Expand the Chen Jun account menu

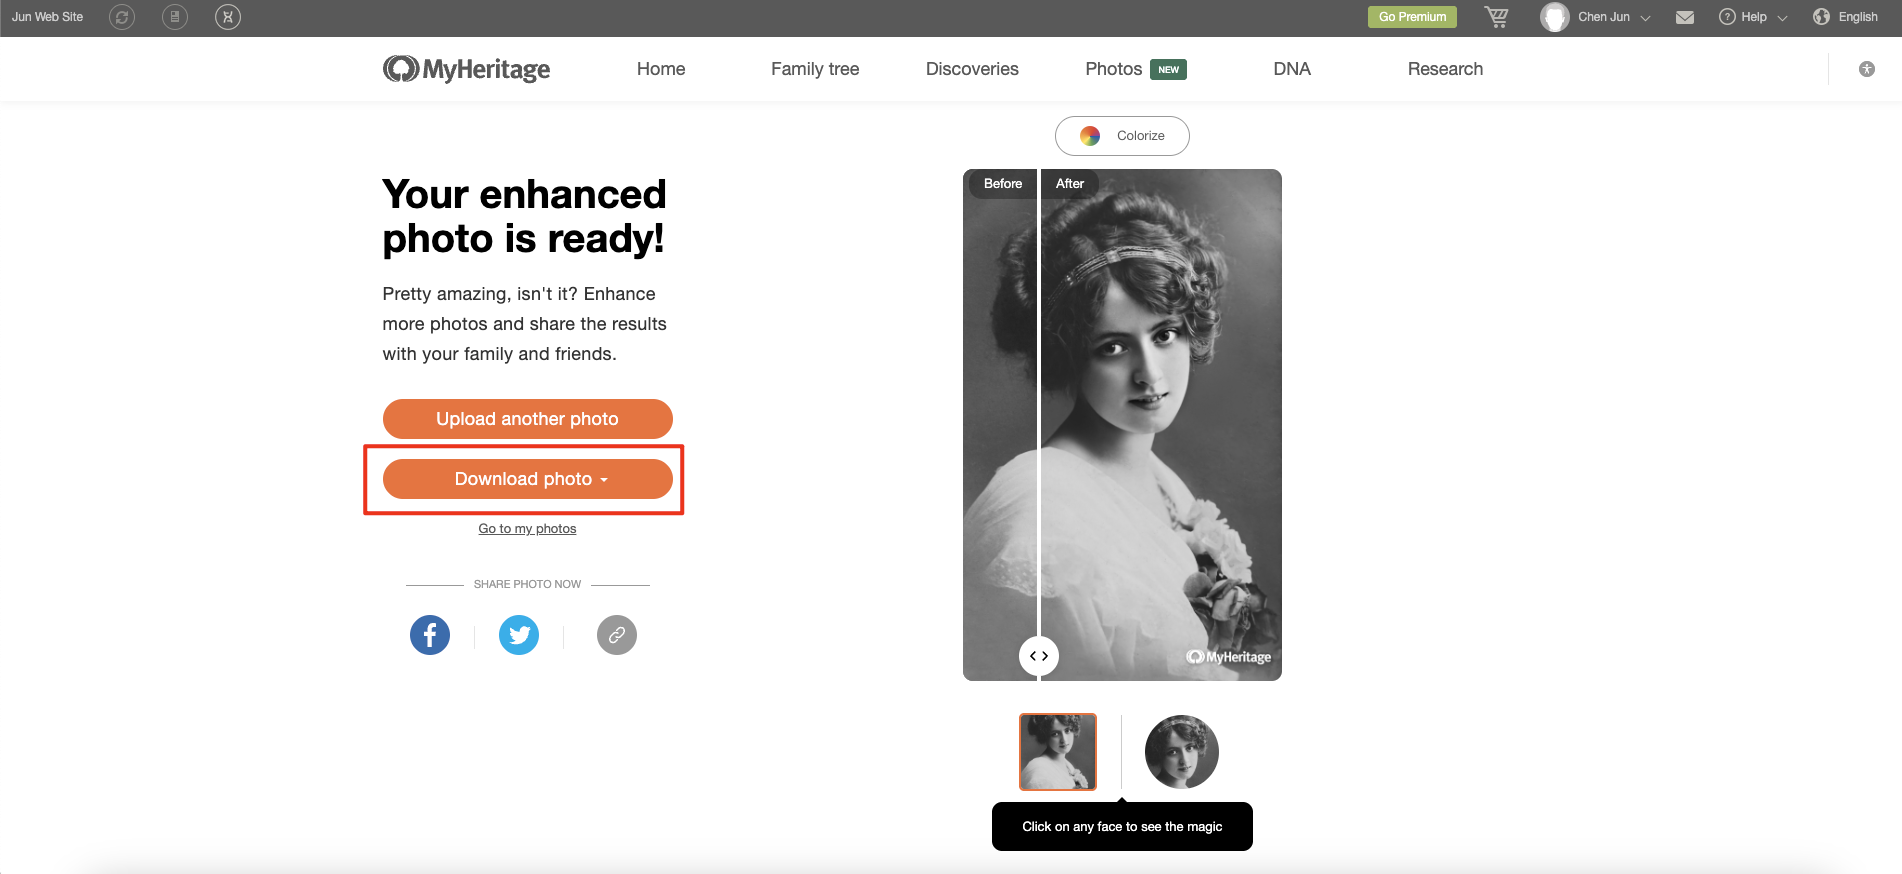[1601, 16]
